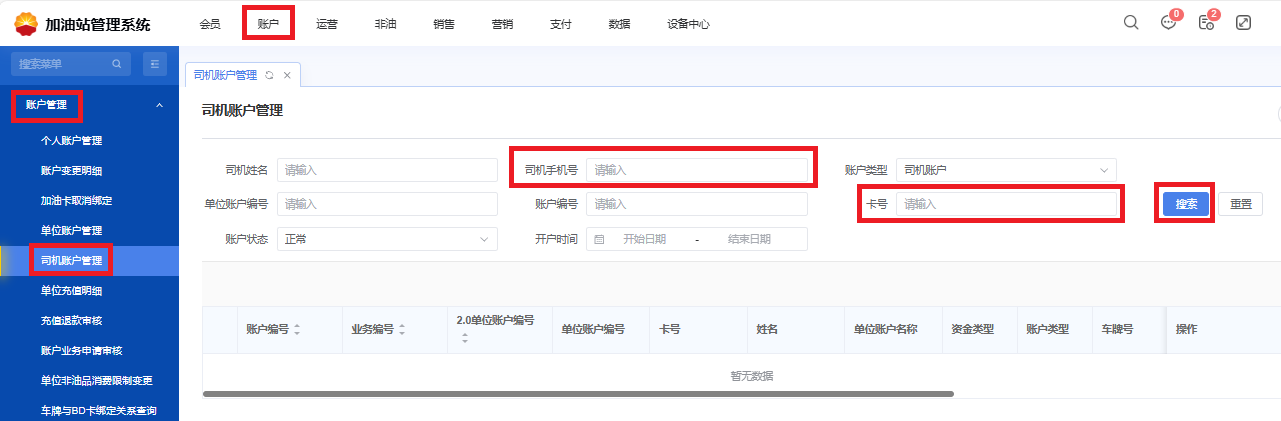Click the calendar icon in 开户时间 field
Image resolution: width=1281 pixels, height=421 pixels.
pos(600,240)
